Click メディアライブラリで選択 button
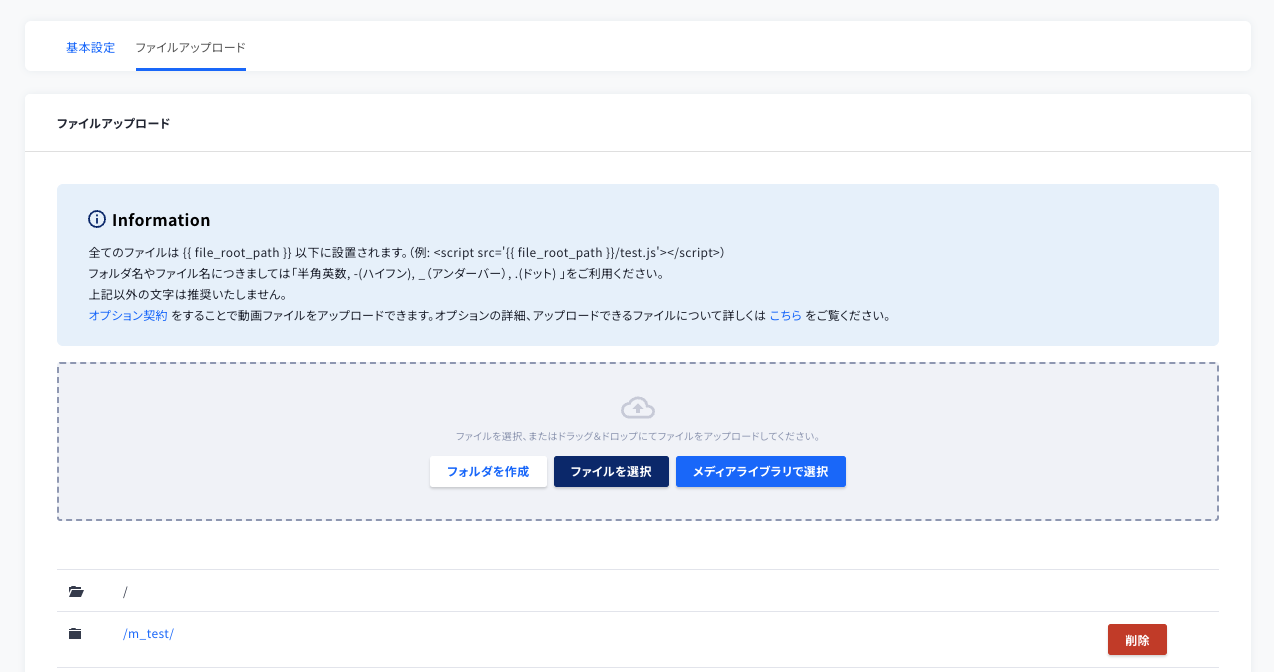Screen dimensions: 1274x672 [761, 471]
